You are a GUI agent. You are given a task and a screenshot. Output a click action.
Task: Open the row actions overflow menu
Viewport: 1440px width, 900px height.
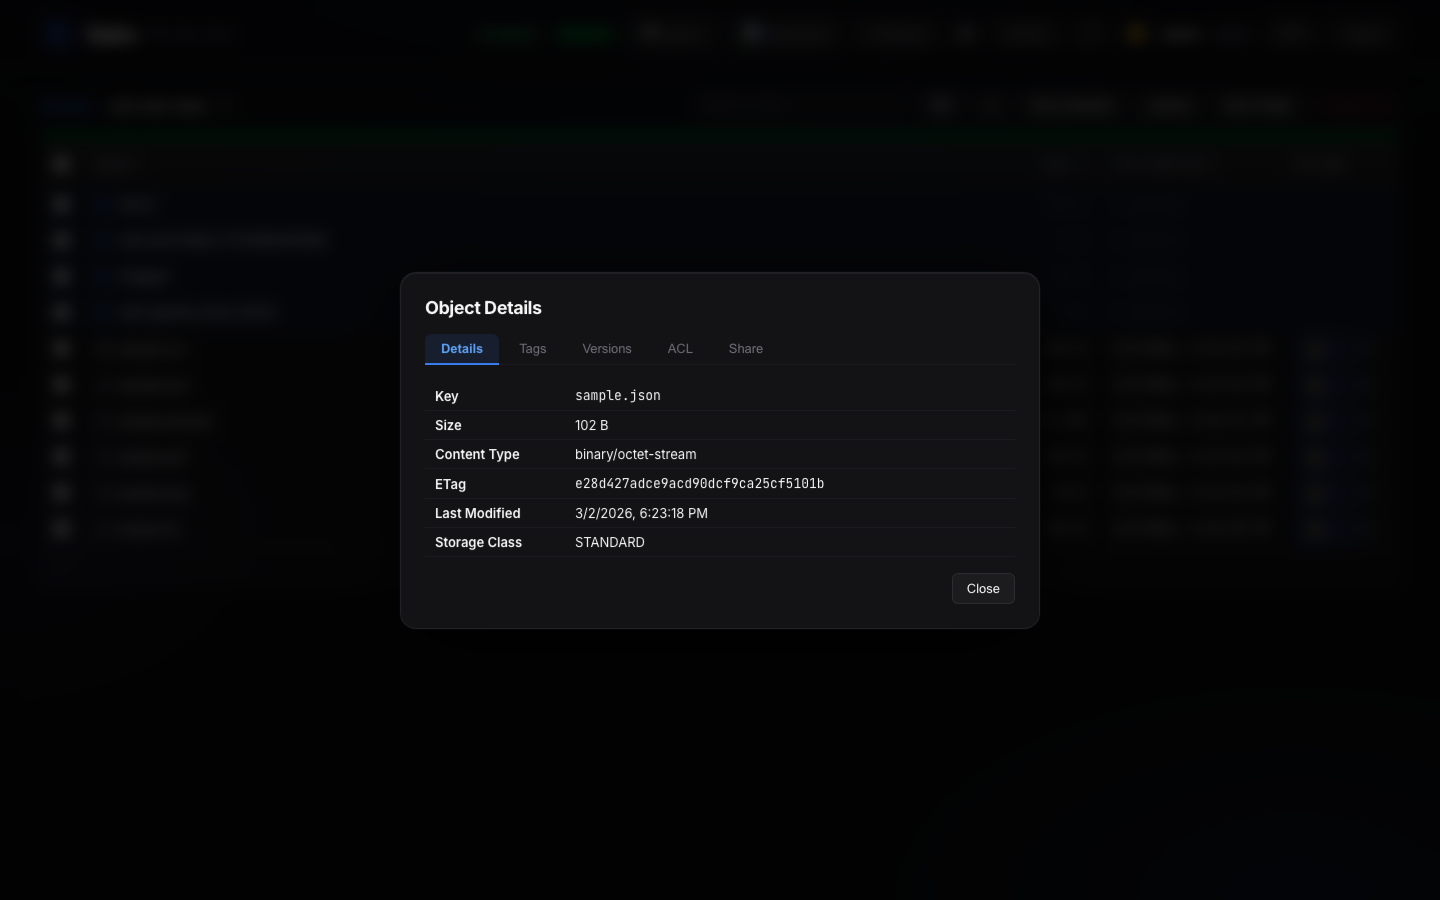pyautogui.click(x=1368, y=348)
